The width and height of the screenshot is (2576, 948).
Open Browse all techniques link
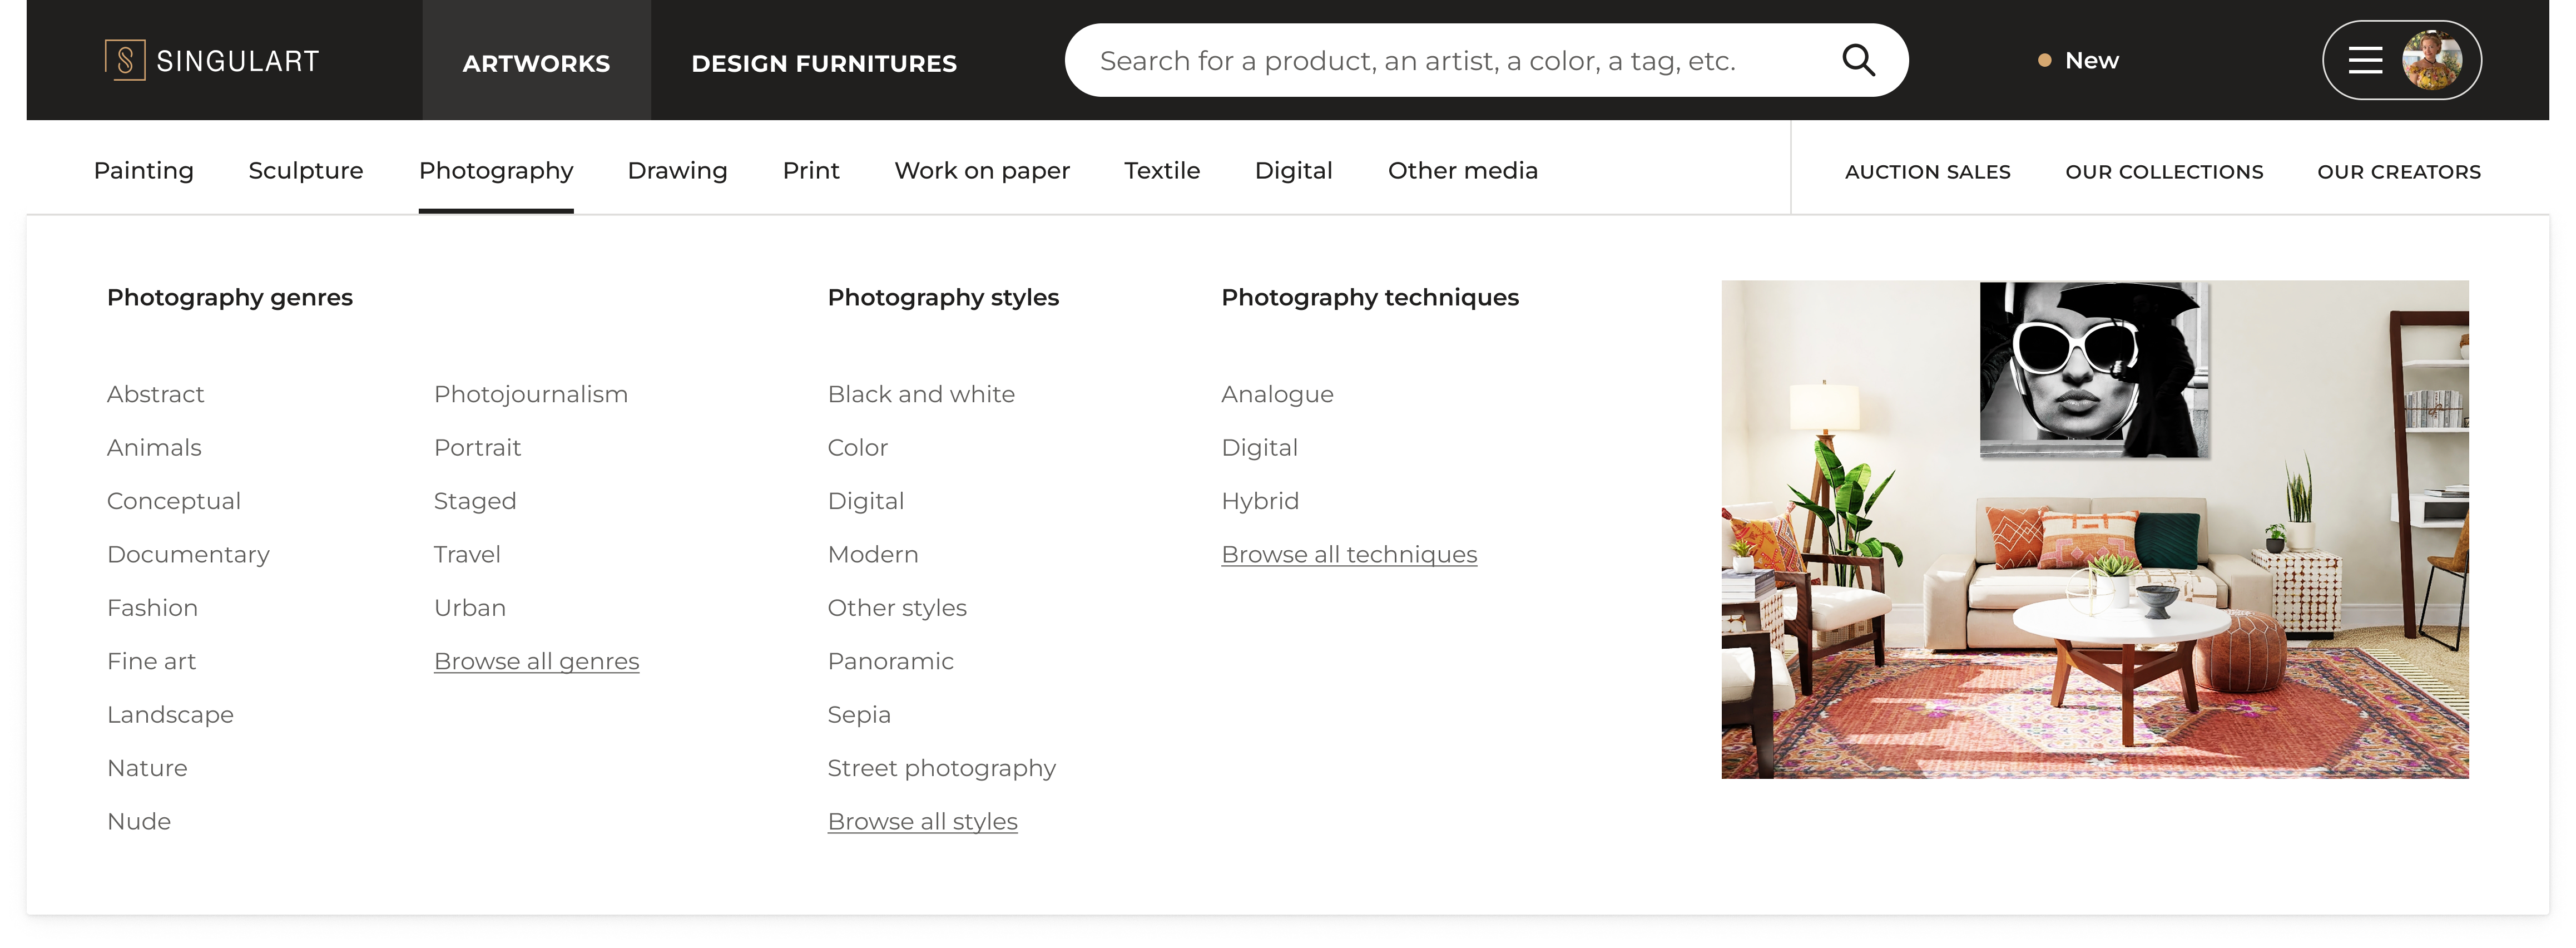pyautogui.click(x=1348, y=554)
